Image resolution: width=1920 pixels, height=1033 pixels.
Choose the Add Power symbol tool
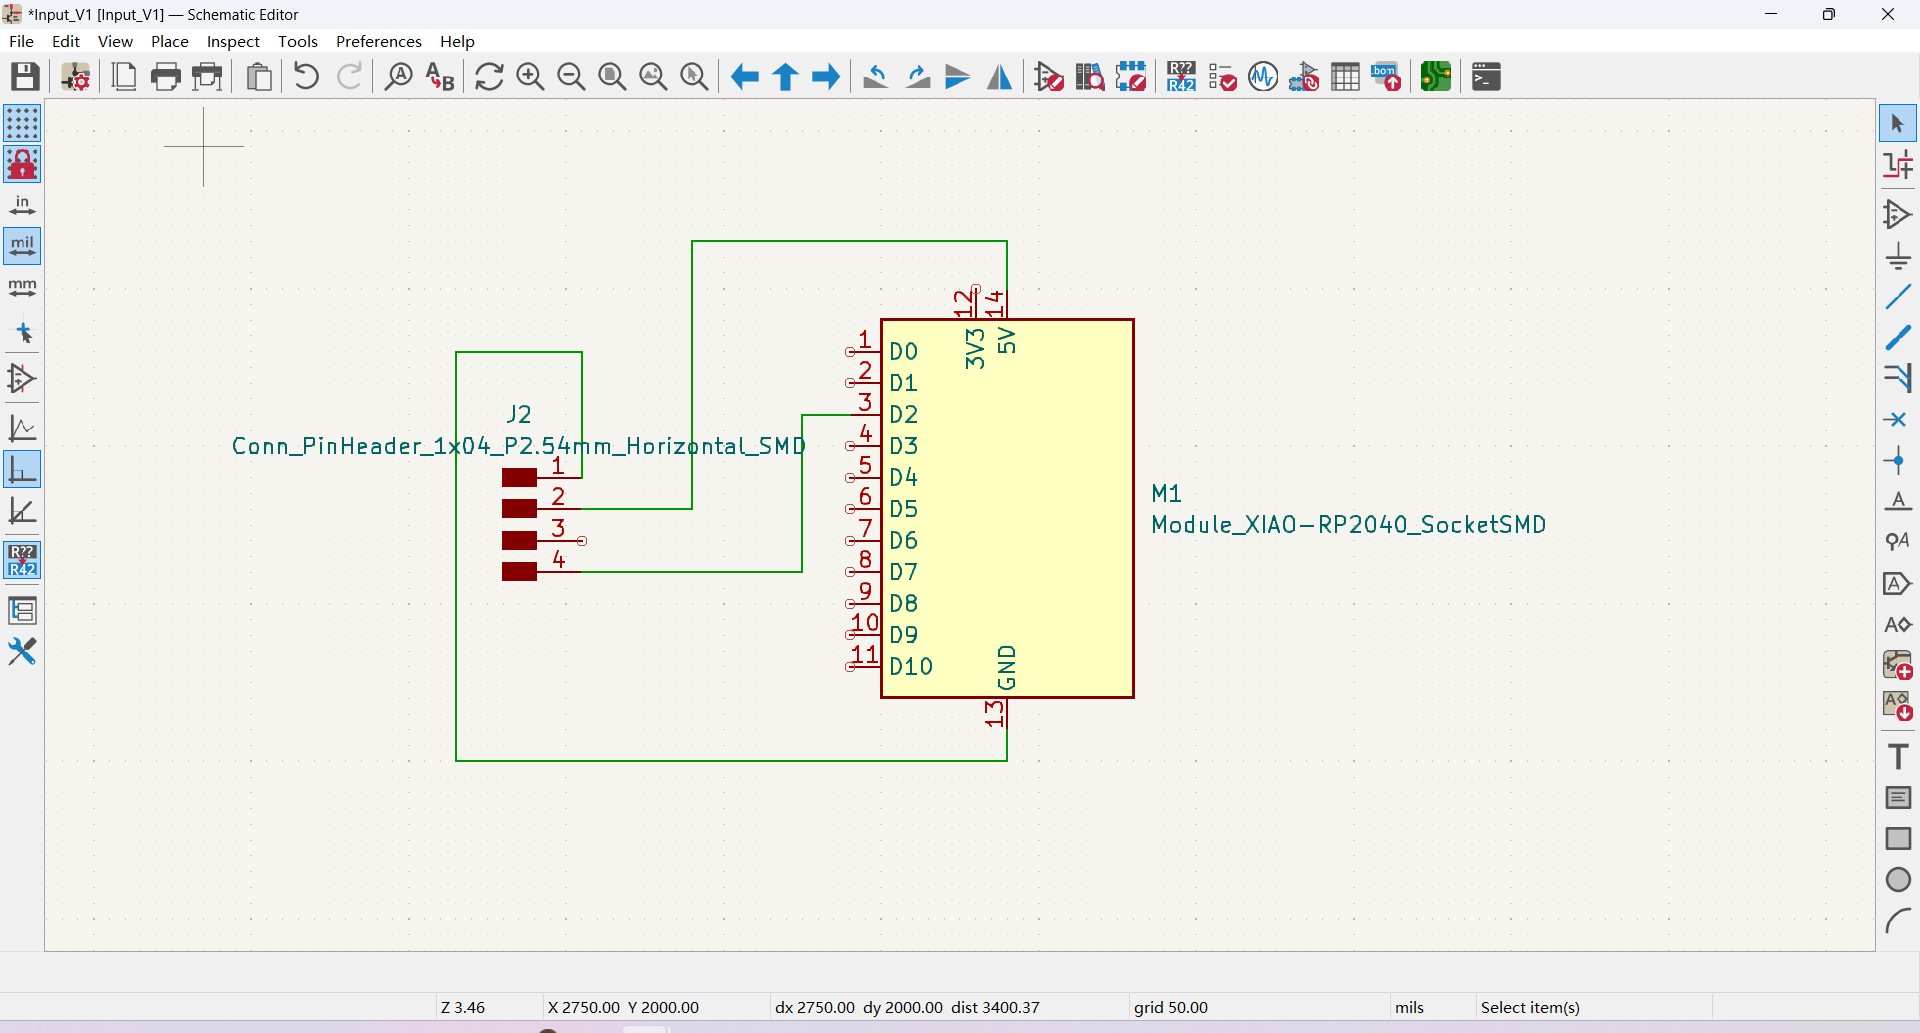[1897, 256]
